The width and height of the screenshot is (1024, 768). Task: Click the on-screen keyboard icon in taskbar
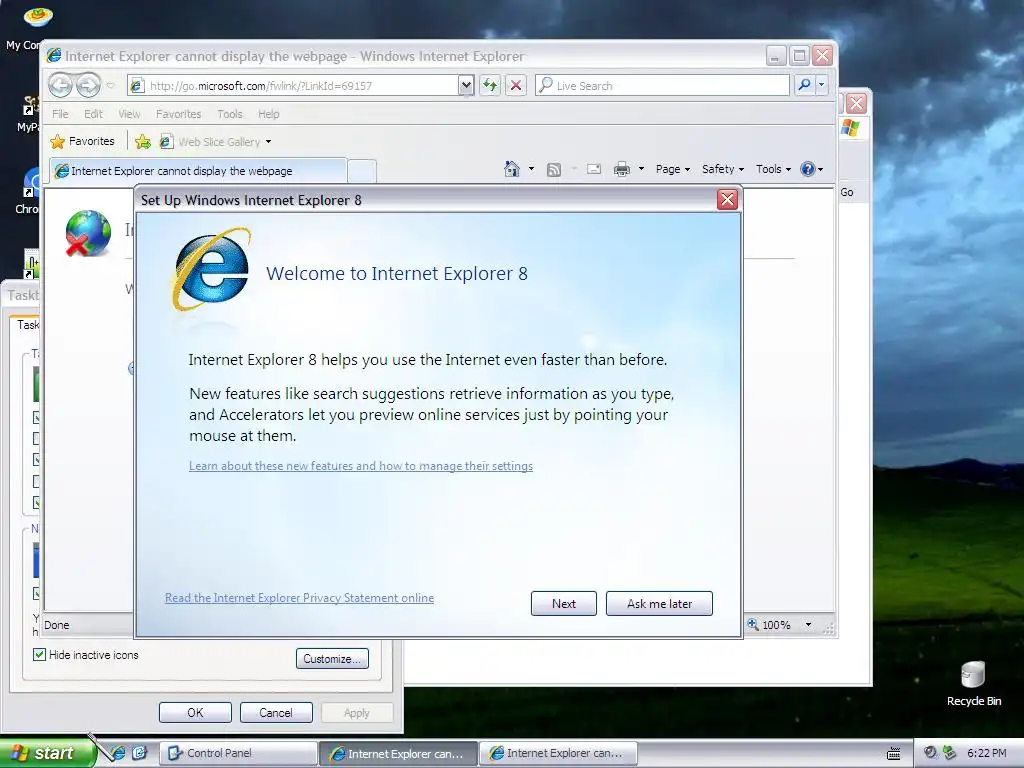tap(893, 754)
